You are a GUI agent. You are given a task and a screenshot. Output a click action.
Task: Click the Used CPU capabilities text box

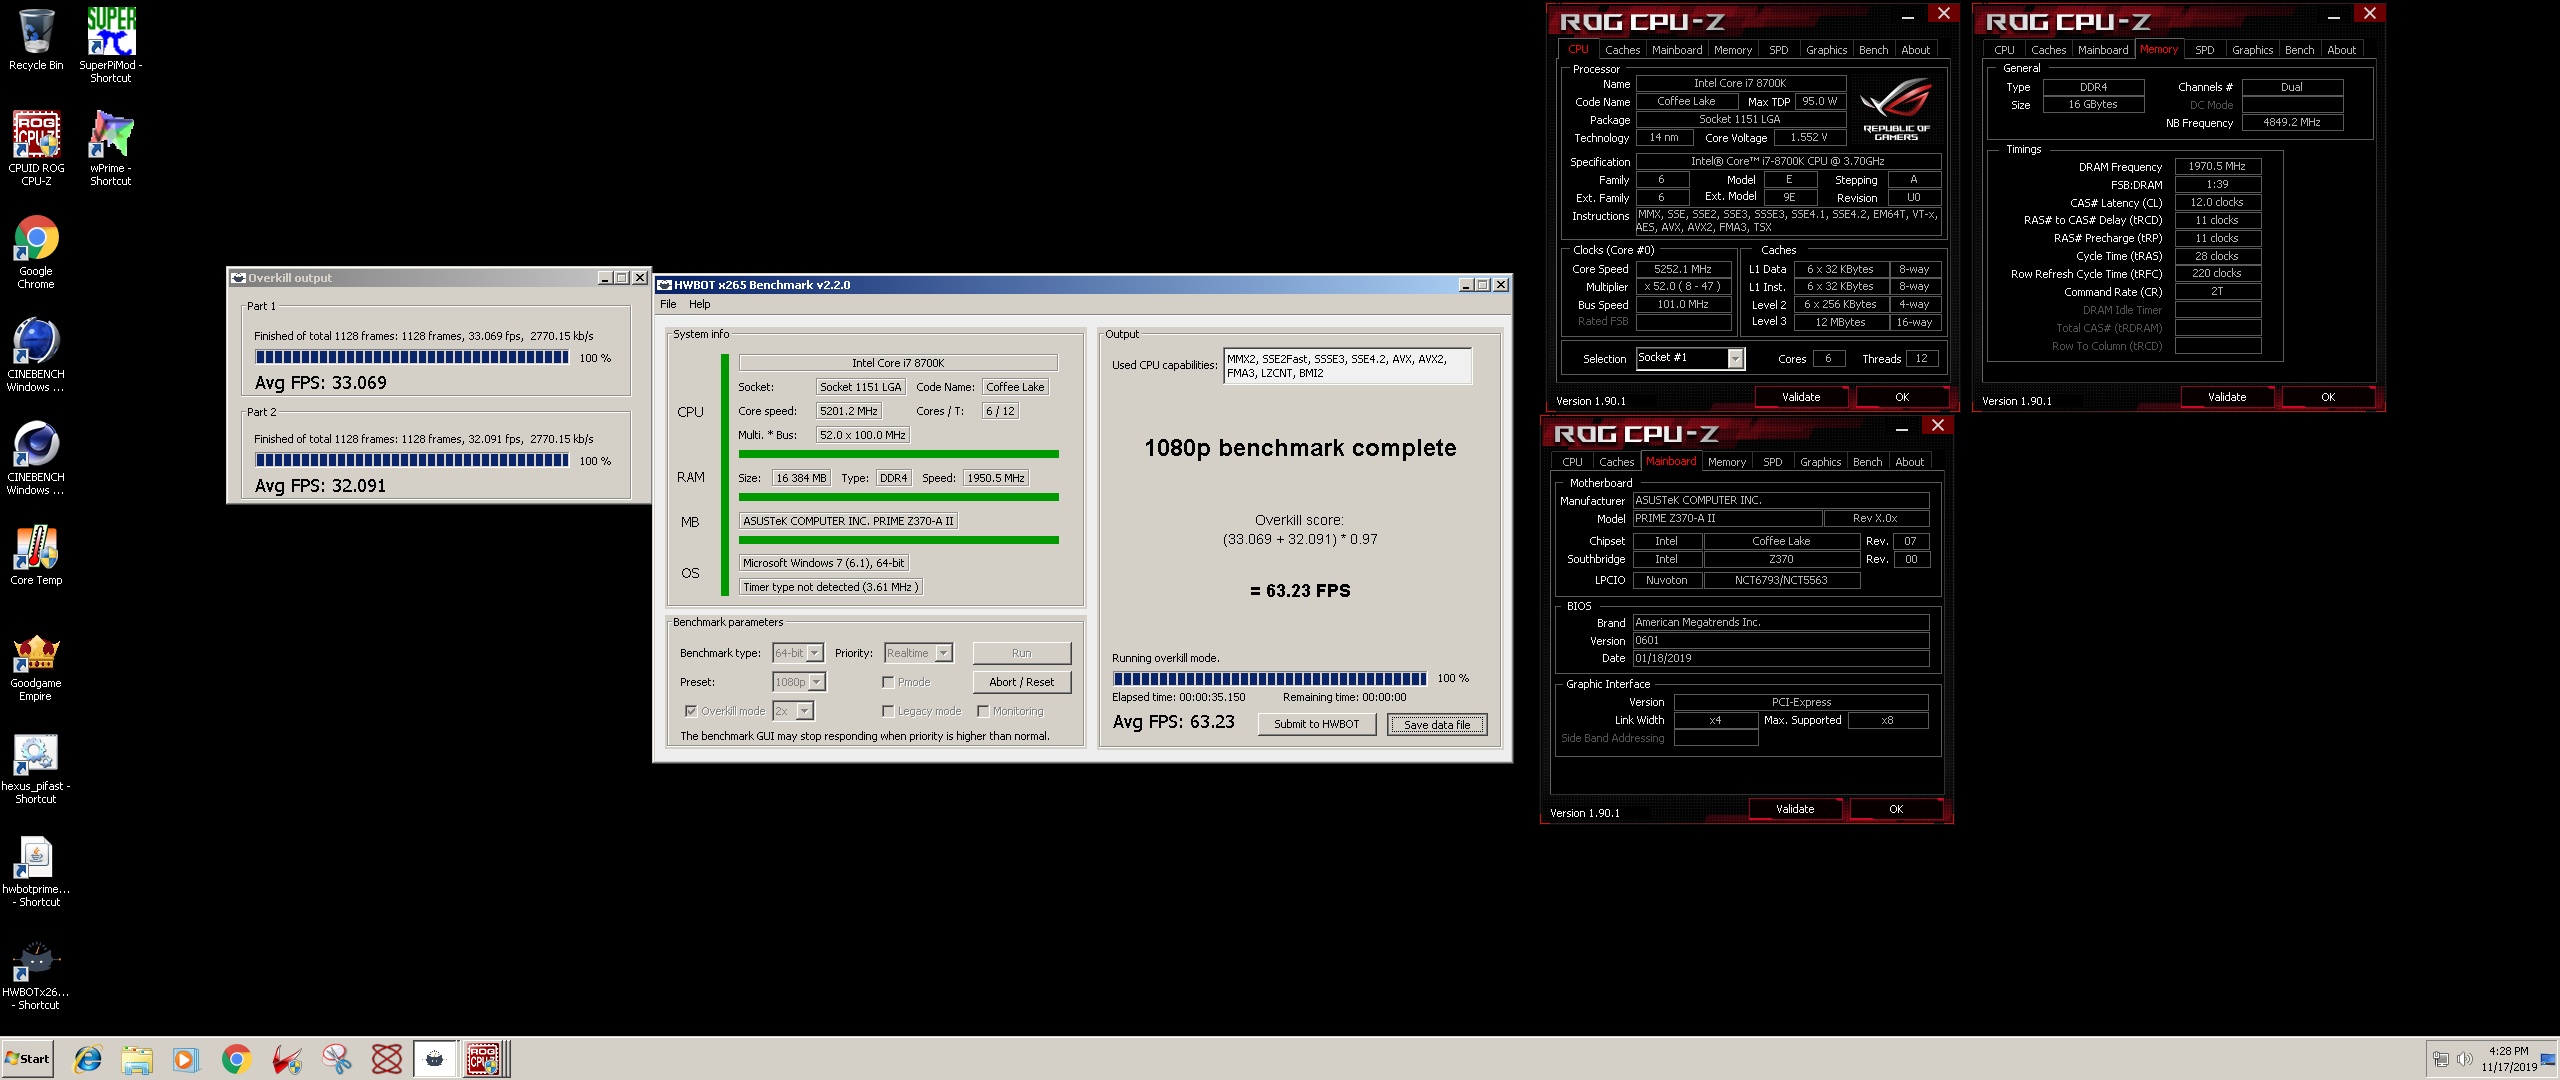coord(1347,366)
